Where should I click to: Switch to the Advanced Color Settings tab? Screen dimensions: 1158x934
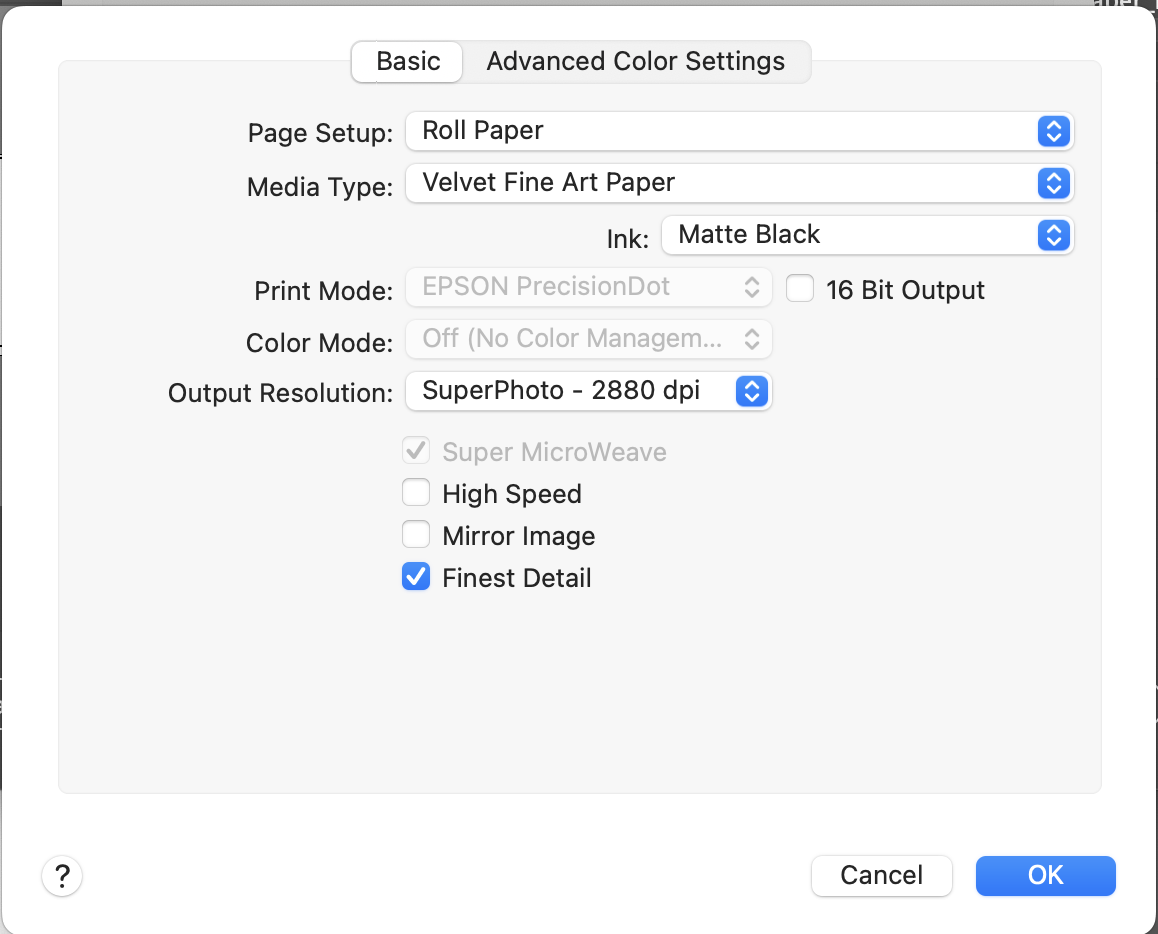click(635, 61)
